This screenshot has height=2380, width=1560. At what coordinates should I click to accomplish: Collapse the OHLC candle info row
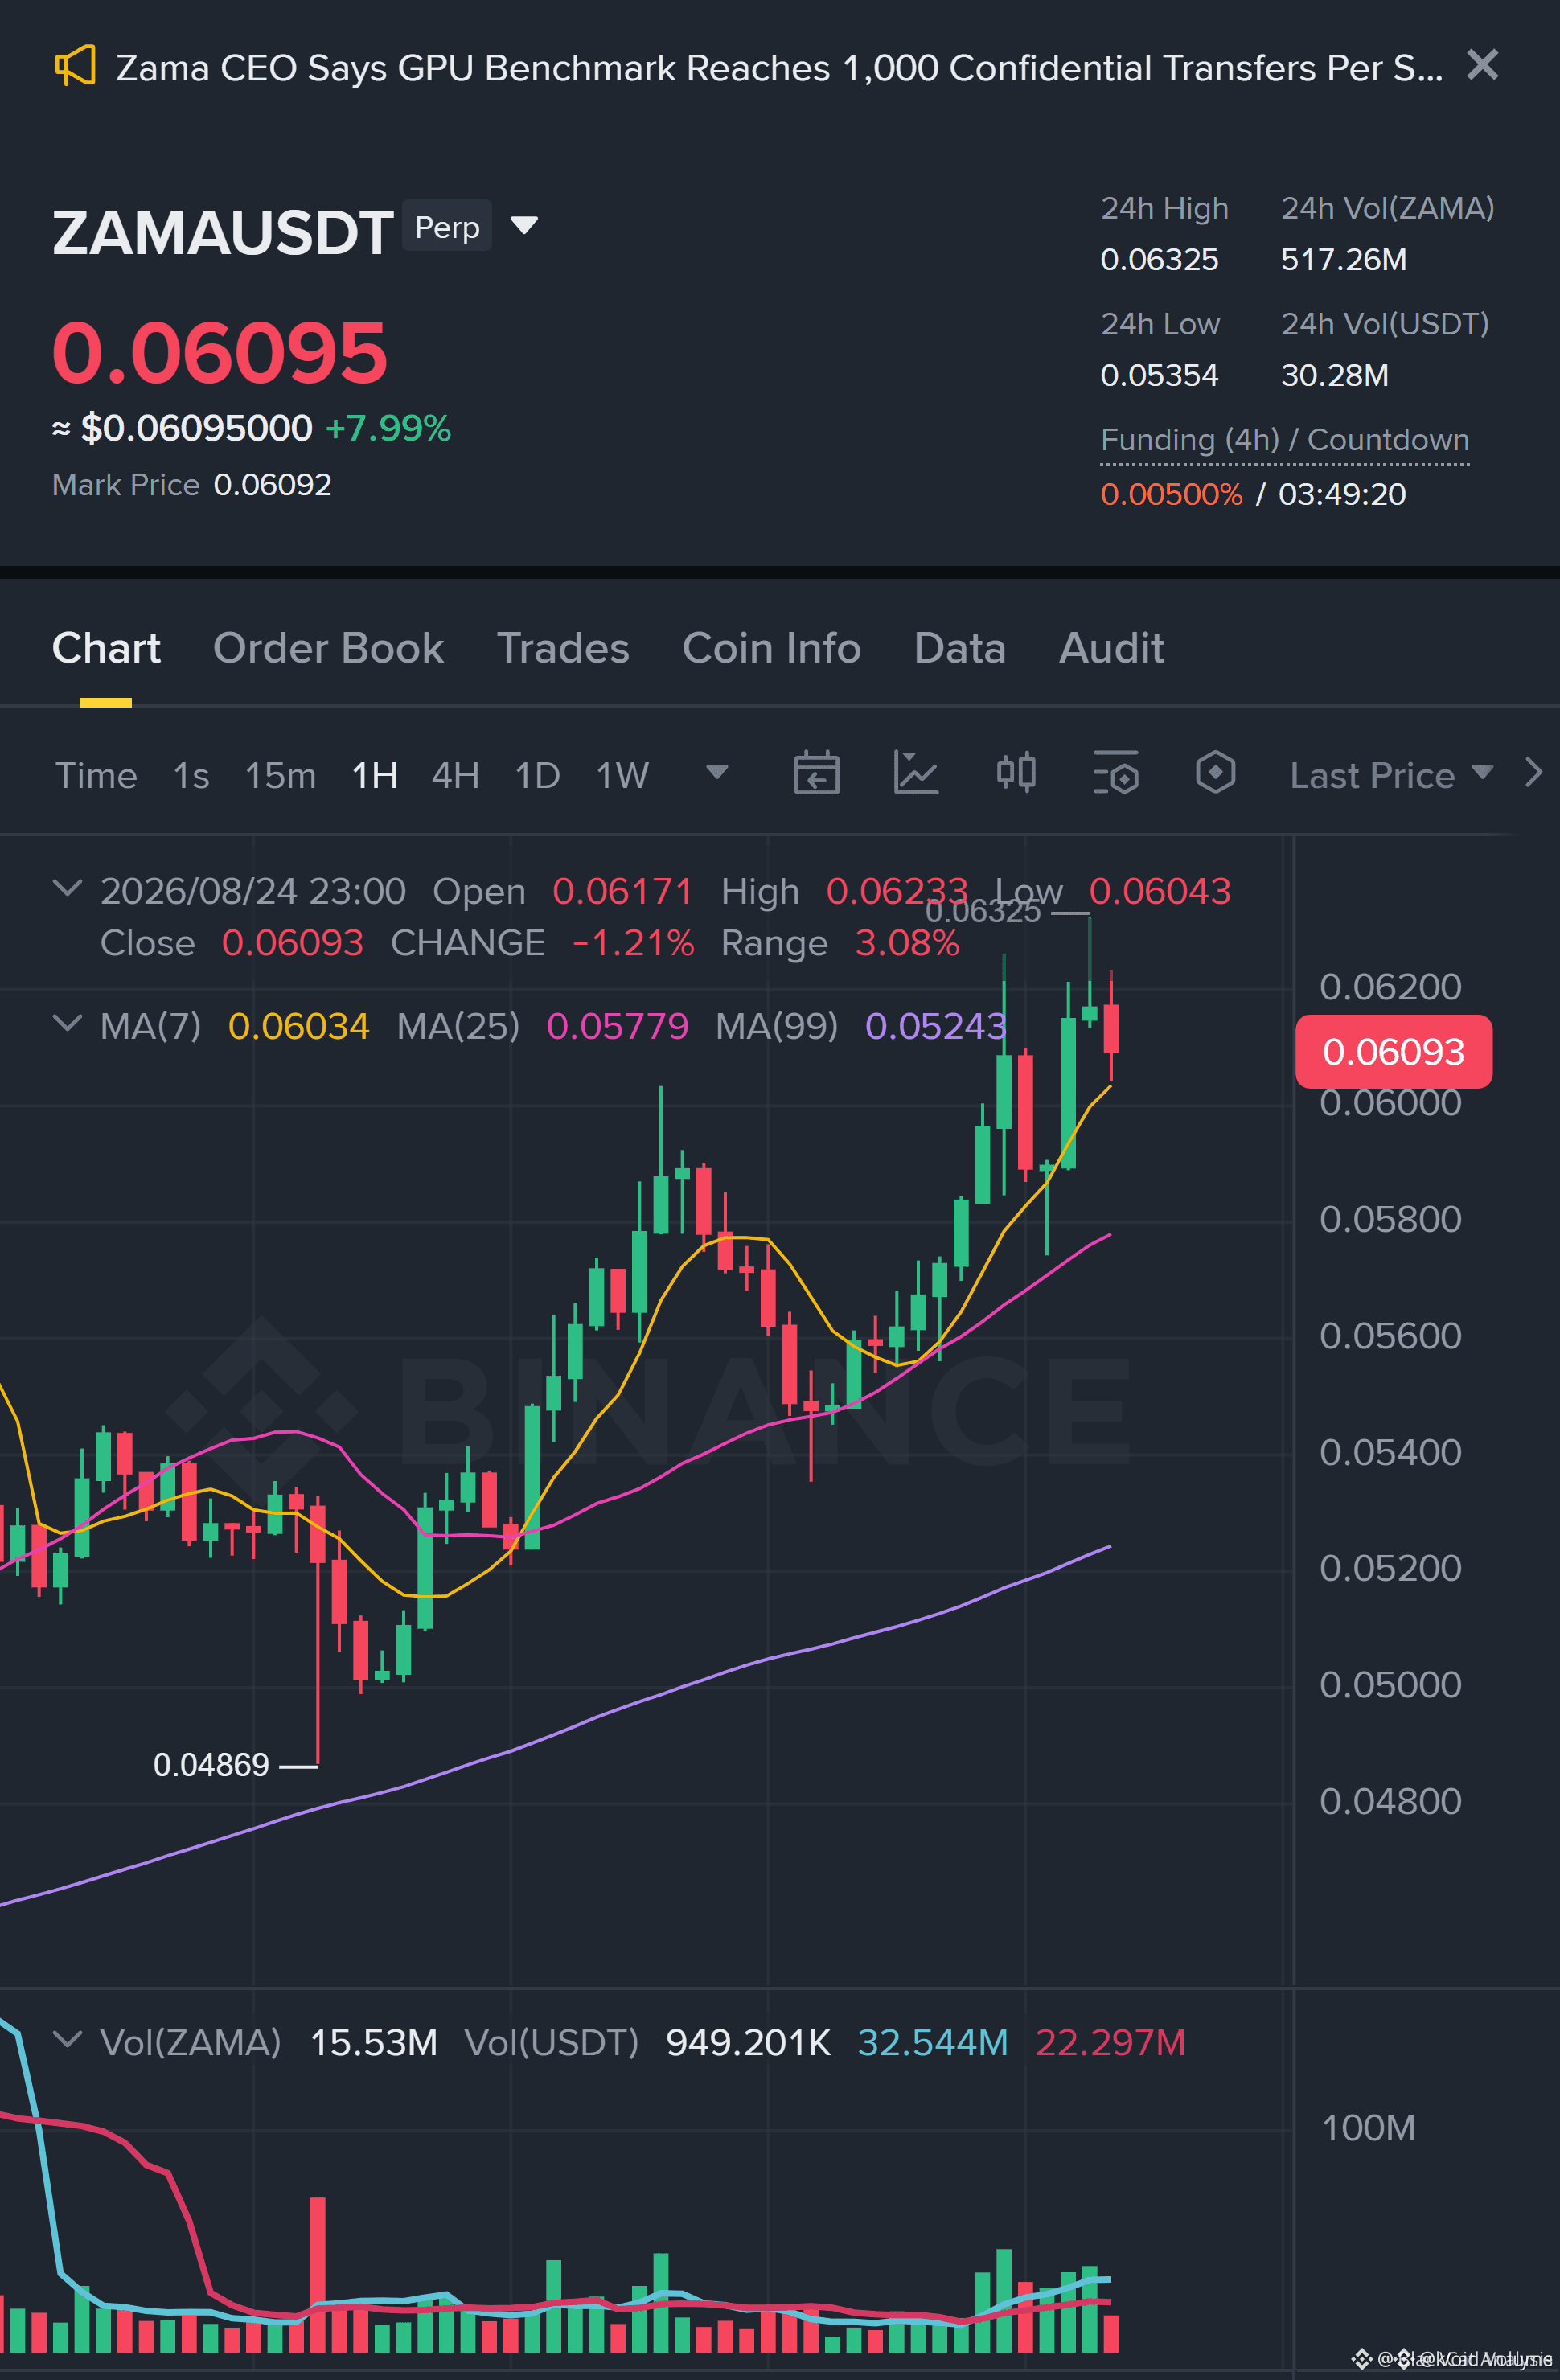[x=67, y=888]
